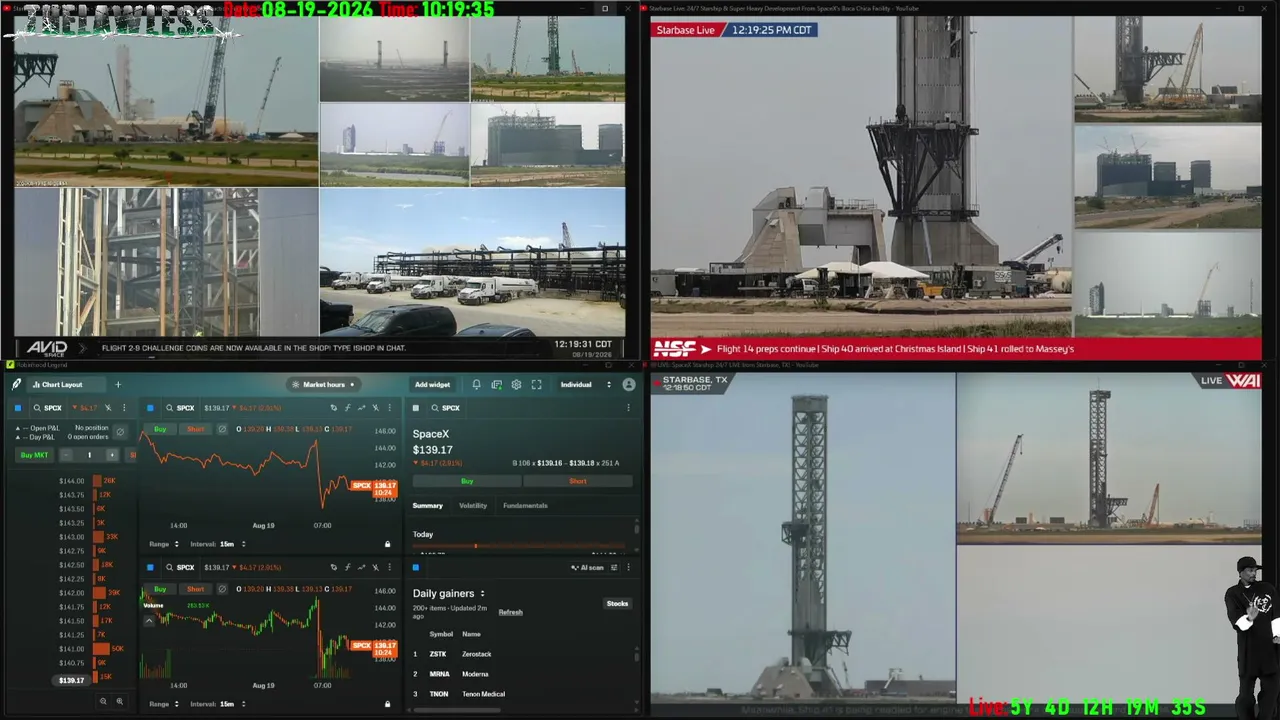This screenshot has height=720, width=1280.
Task: Click the Add widget button
Action: (x=432, y=384)
